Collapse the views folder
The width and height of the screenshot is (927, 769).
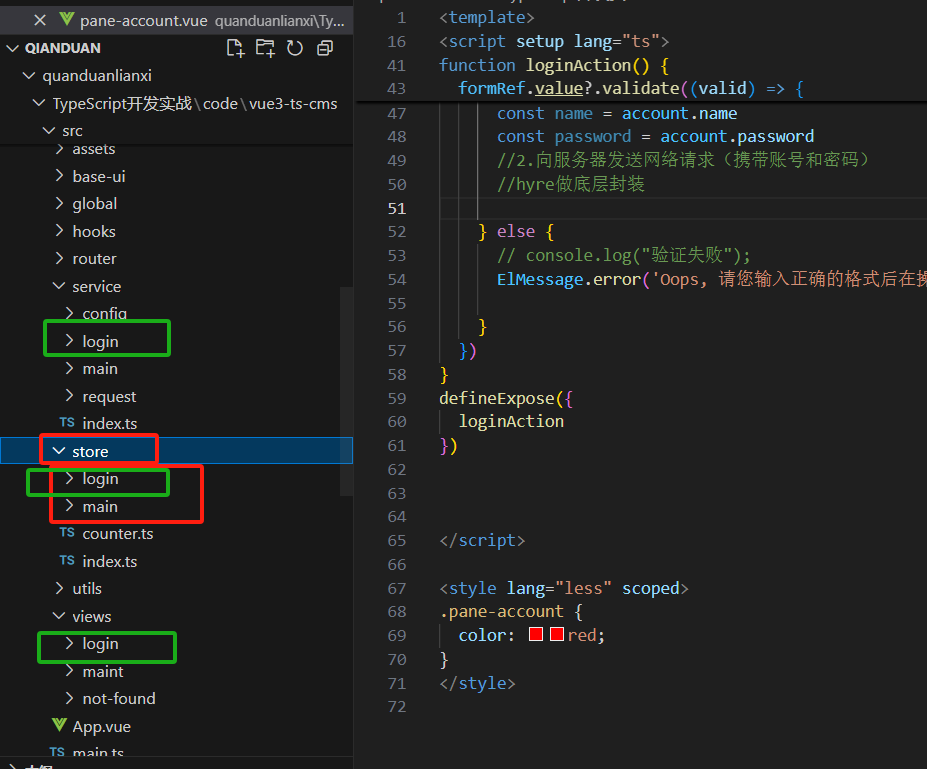point(59,616)
